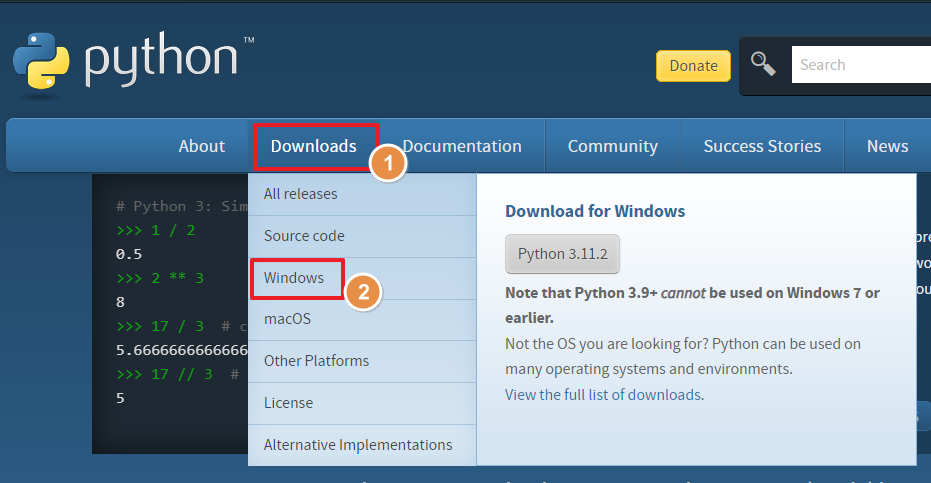This screenshot has width=931, height=483.
Task: Click the Python logo icon
Action: coord(41,61)
